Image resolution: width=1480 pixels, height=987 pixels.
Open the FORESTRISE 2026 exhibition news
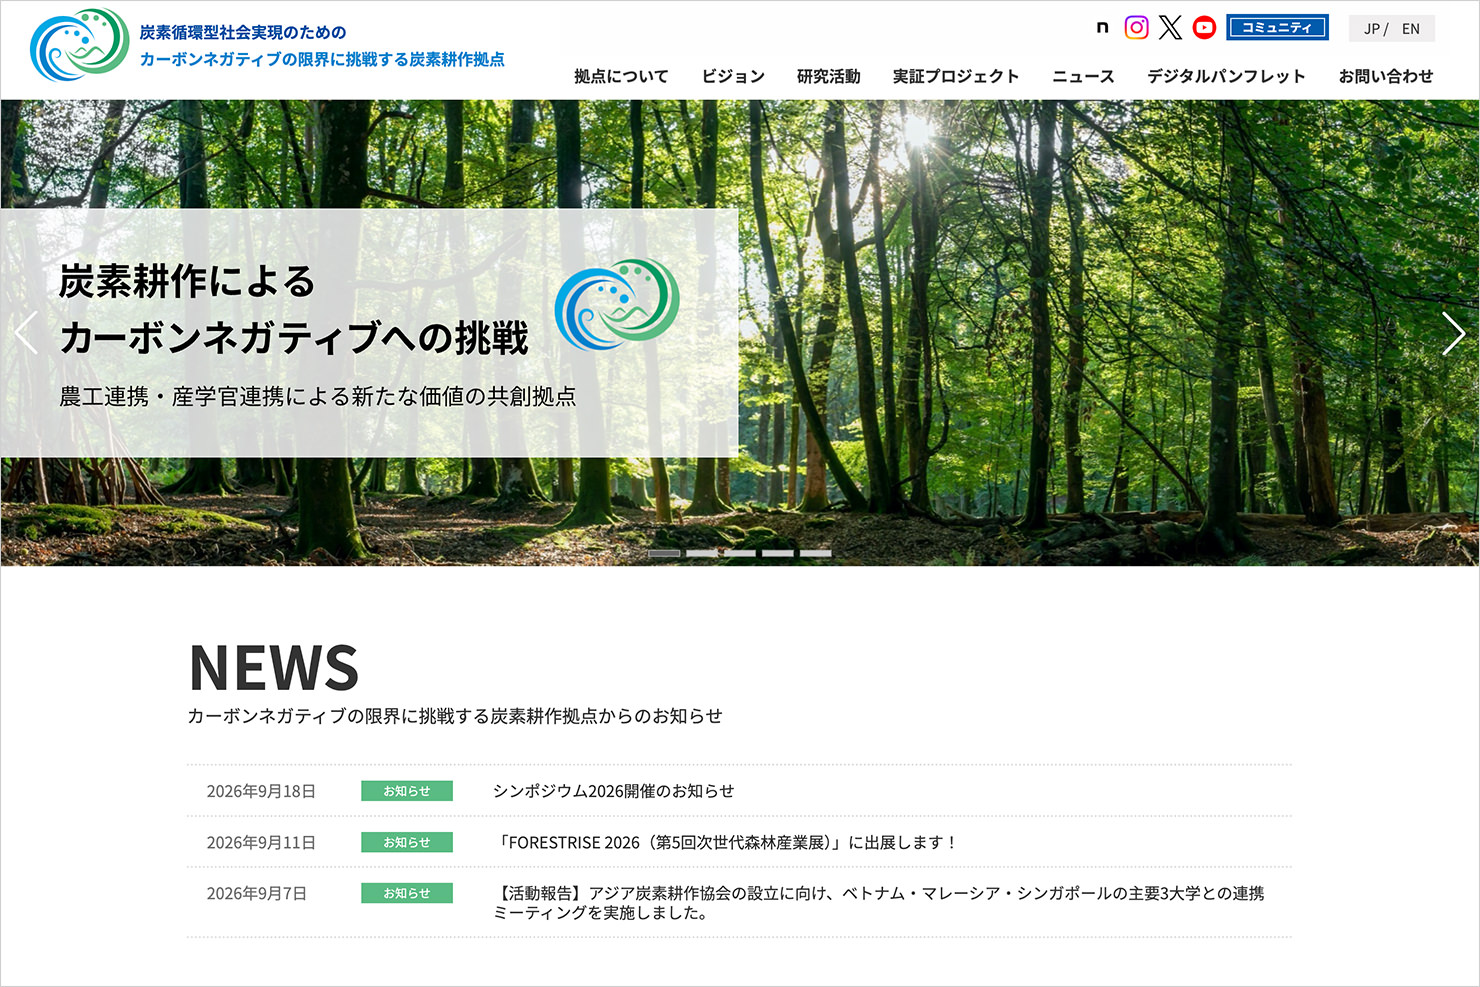726,842
